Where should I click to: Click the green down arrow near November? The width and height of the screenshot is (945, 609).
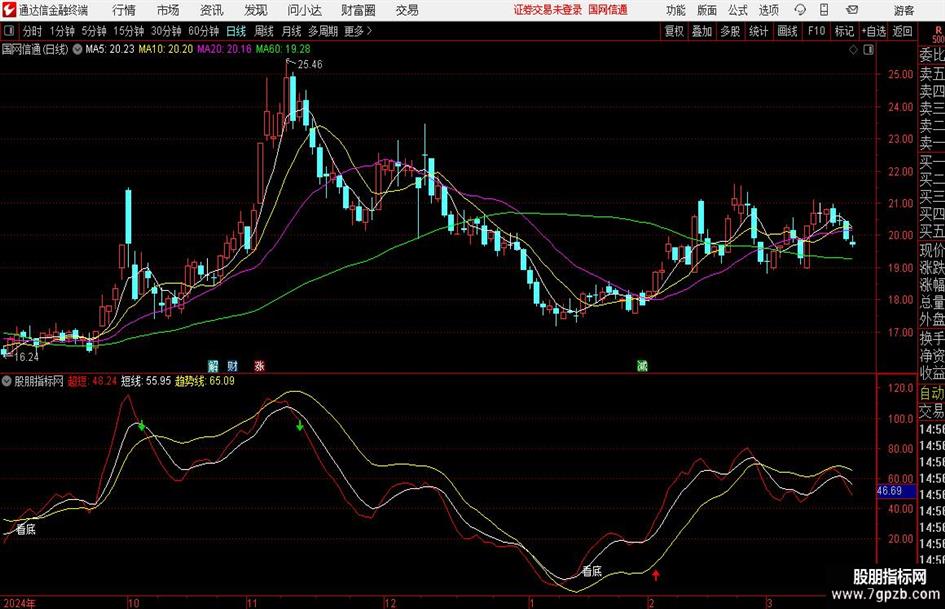point(300,426)
